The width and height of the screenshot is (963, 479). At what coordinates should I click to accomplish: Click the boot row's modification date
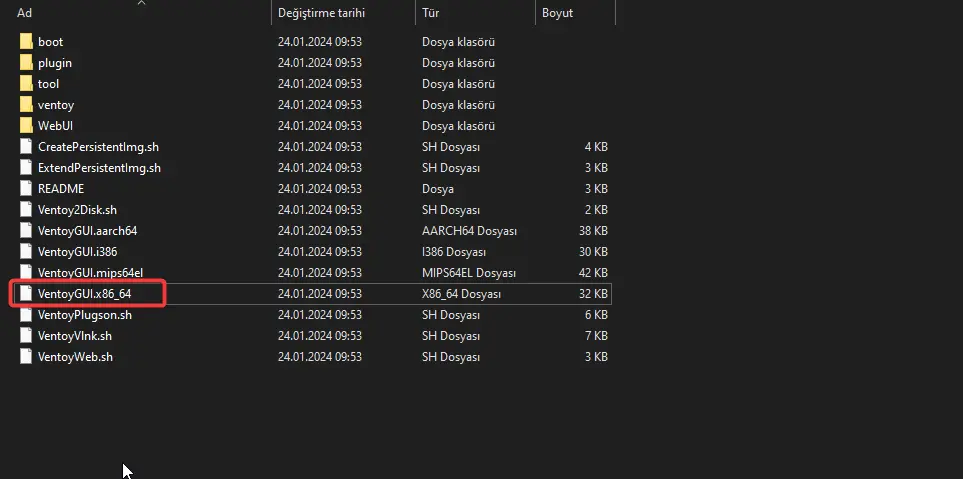coord(319,42)
